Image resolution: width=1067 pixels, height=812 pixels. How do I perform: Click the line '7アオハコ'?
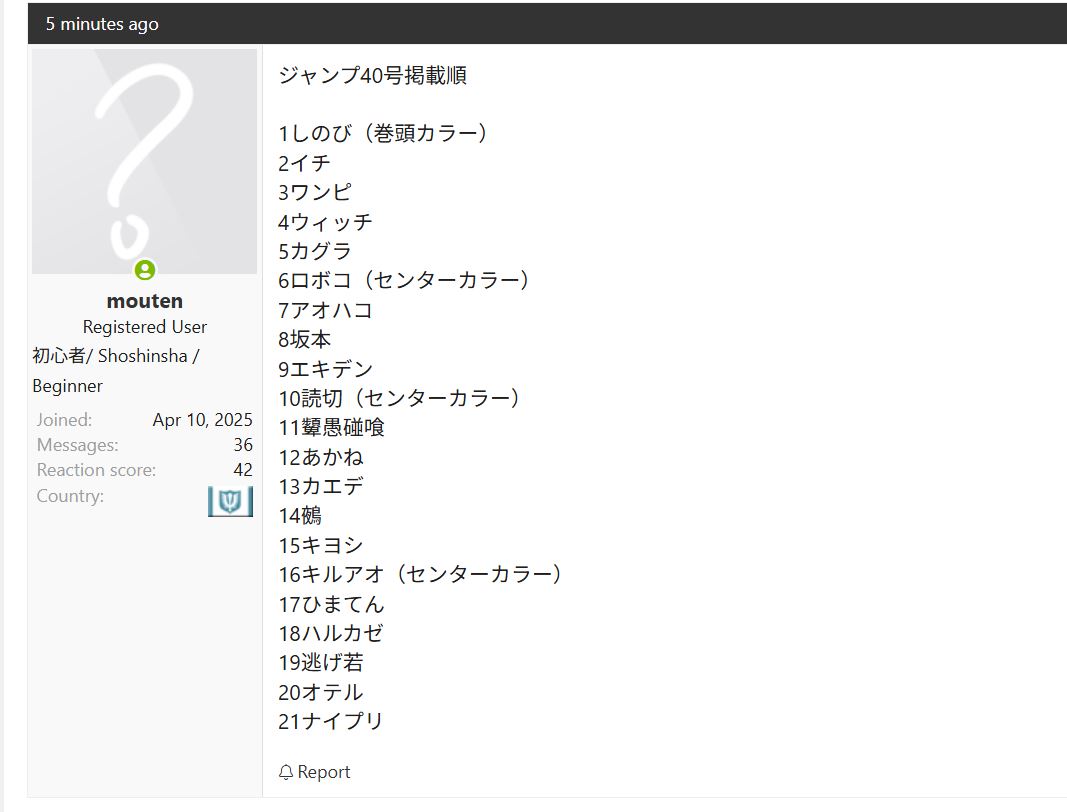tap(325, 310)
